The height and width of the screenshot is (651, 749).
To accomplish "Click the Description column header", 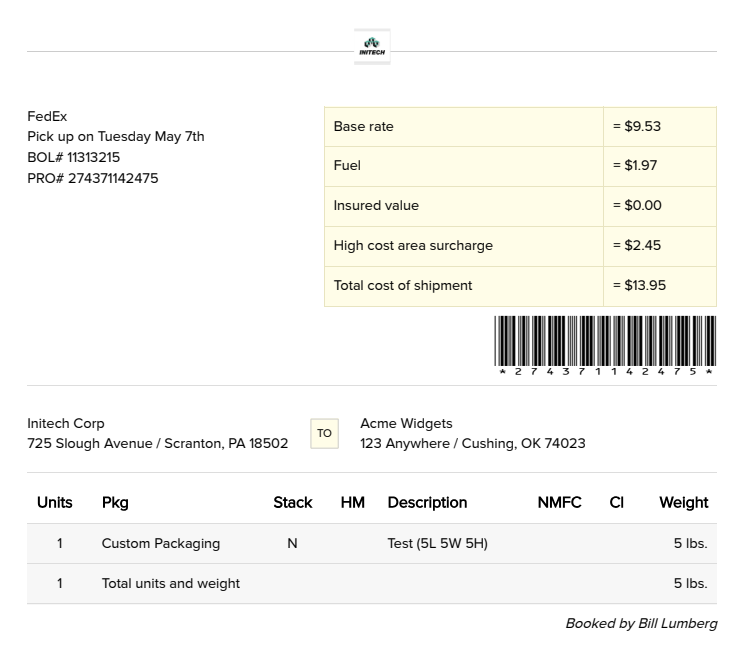I will [x=427, y=502].
